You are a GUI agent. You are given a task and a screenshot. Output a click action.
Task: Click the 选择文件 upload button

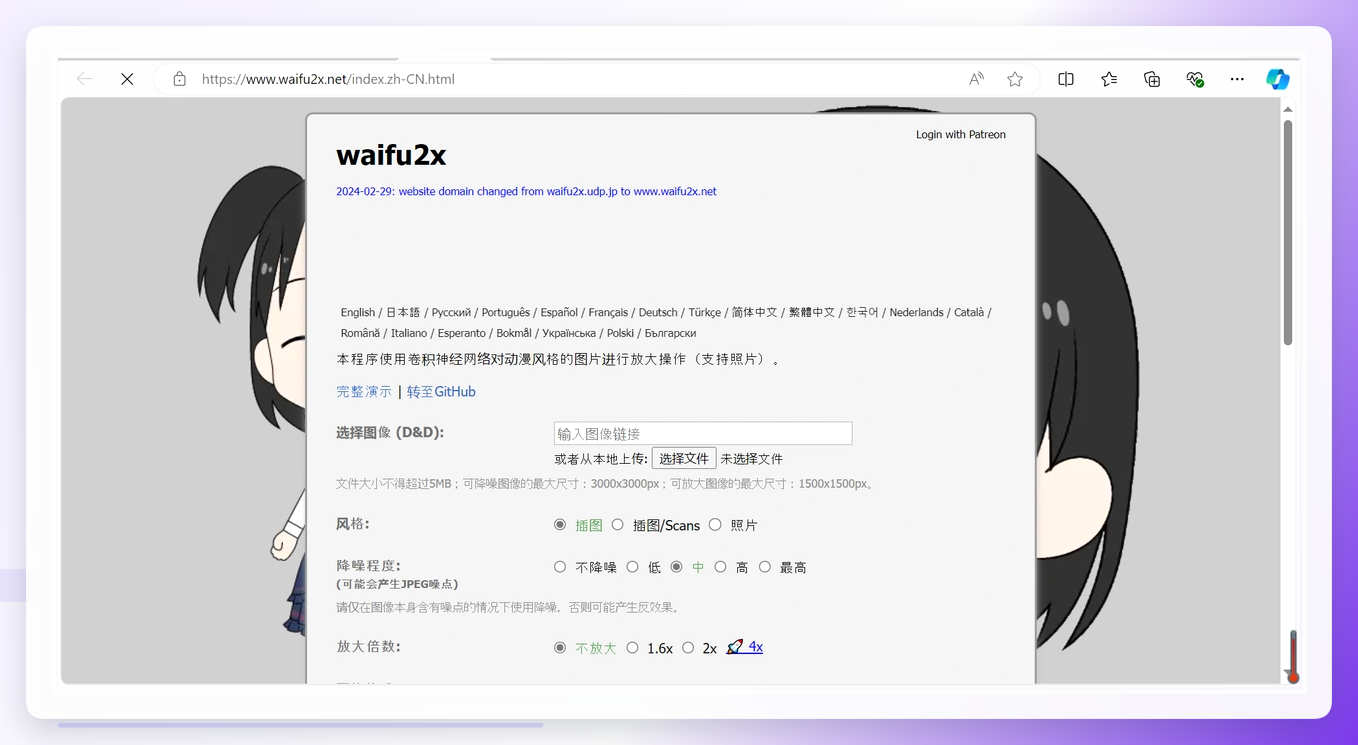click(684, 459)
